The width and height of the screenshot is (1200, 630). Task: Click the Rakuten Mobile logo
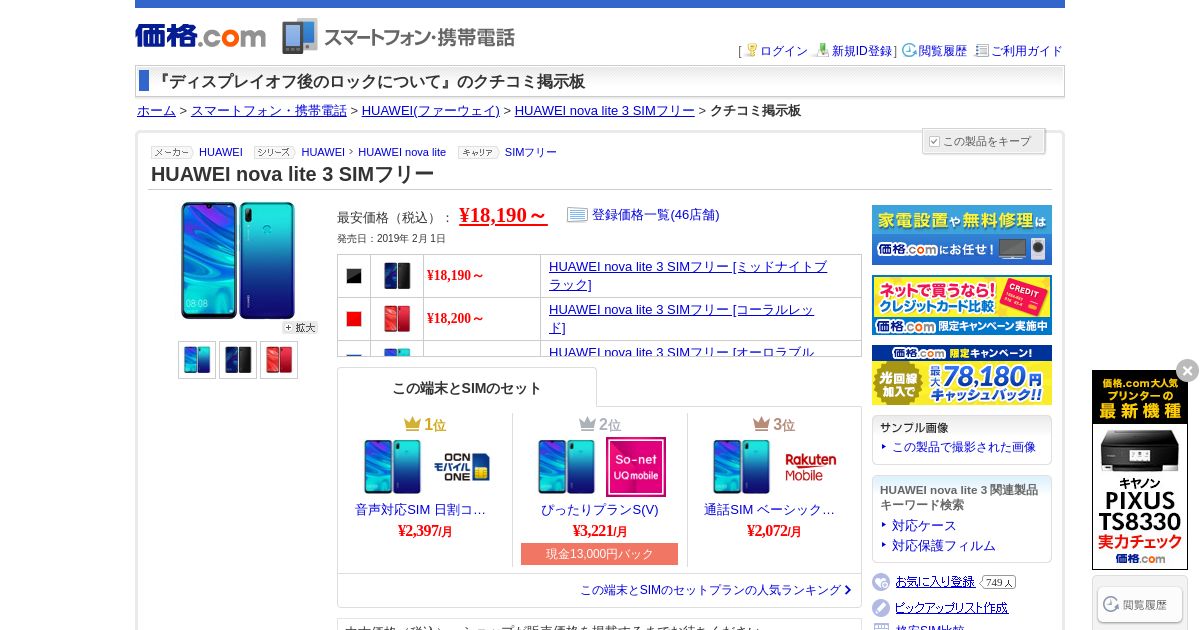(811, 467)
